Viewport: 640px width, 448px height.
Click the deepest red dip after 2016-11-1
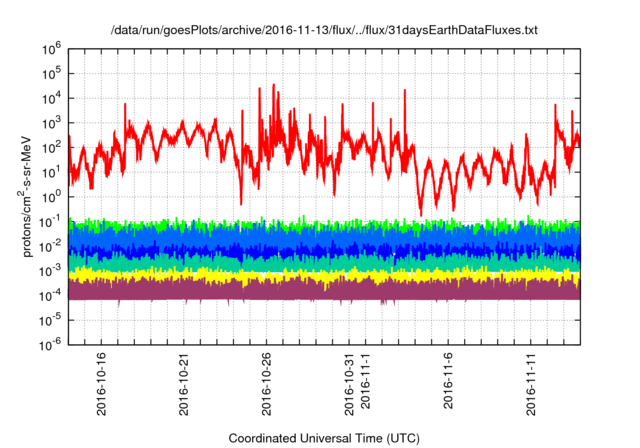point(421,213)
